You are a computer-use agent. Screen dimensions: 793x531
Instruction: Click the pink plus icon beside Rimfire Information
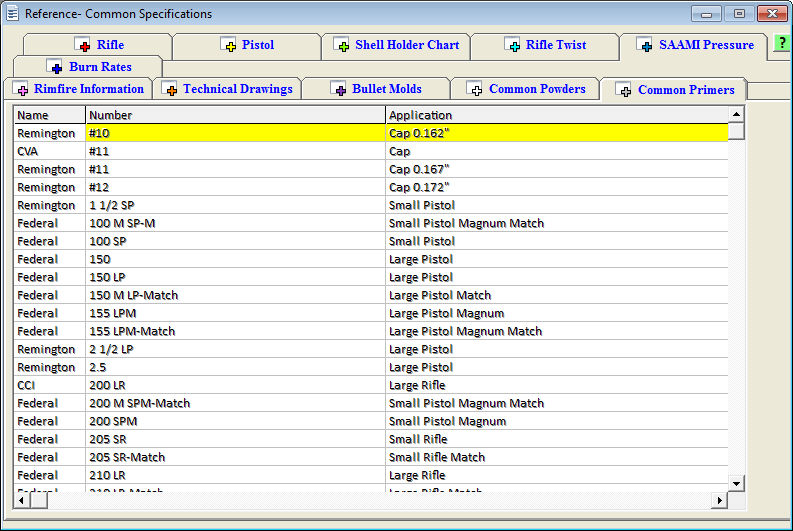[x=21, y=88]
